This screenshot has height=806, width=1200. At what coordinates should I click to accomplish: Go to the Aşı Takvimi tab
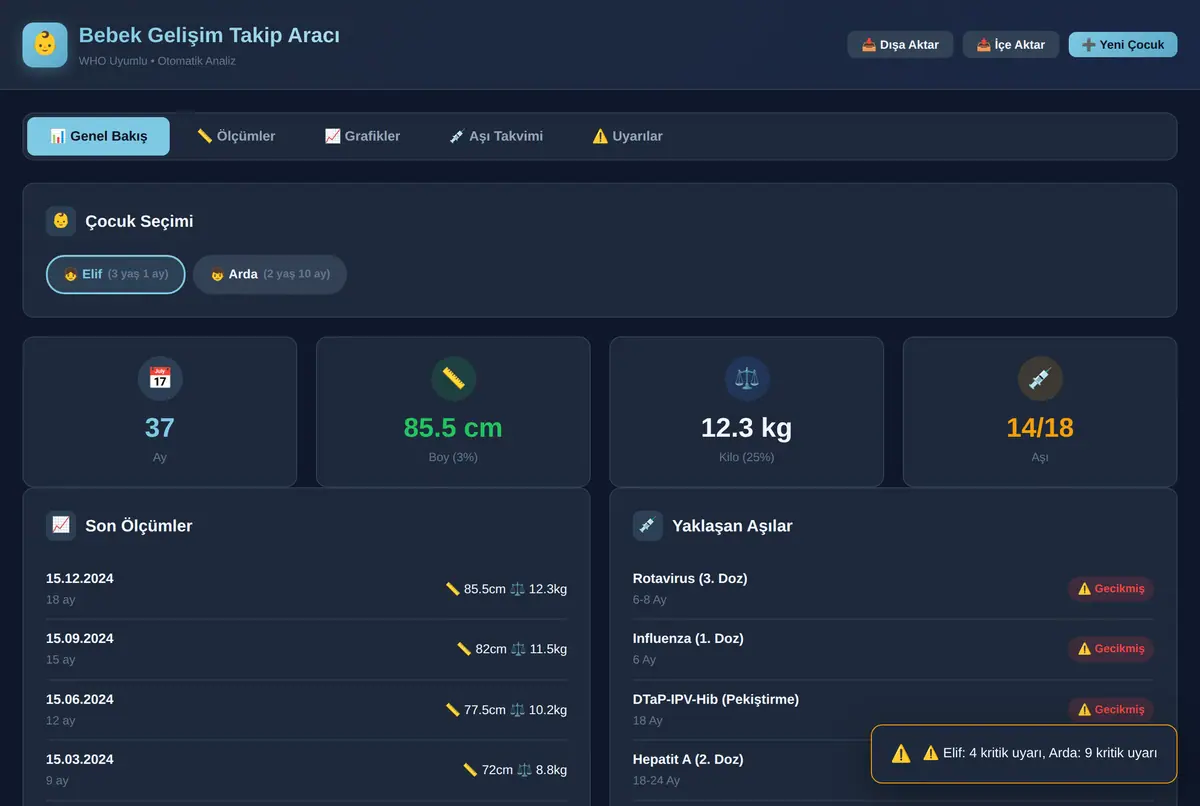[x=497, y=136]
